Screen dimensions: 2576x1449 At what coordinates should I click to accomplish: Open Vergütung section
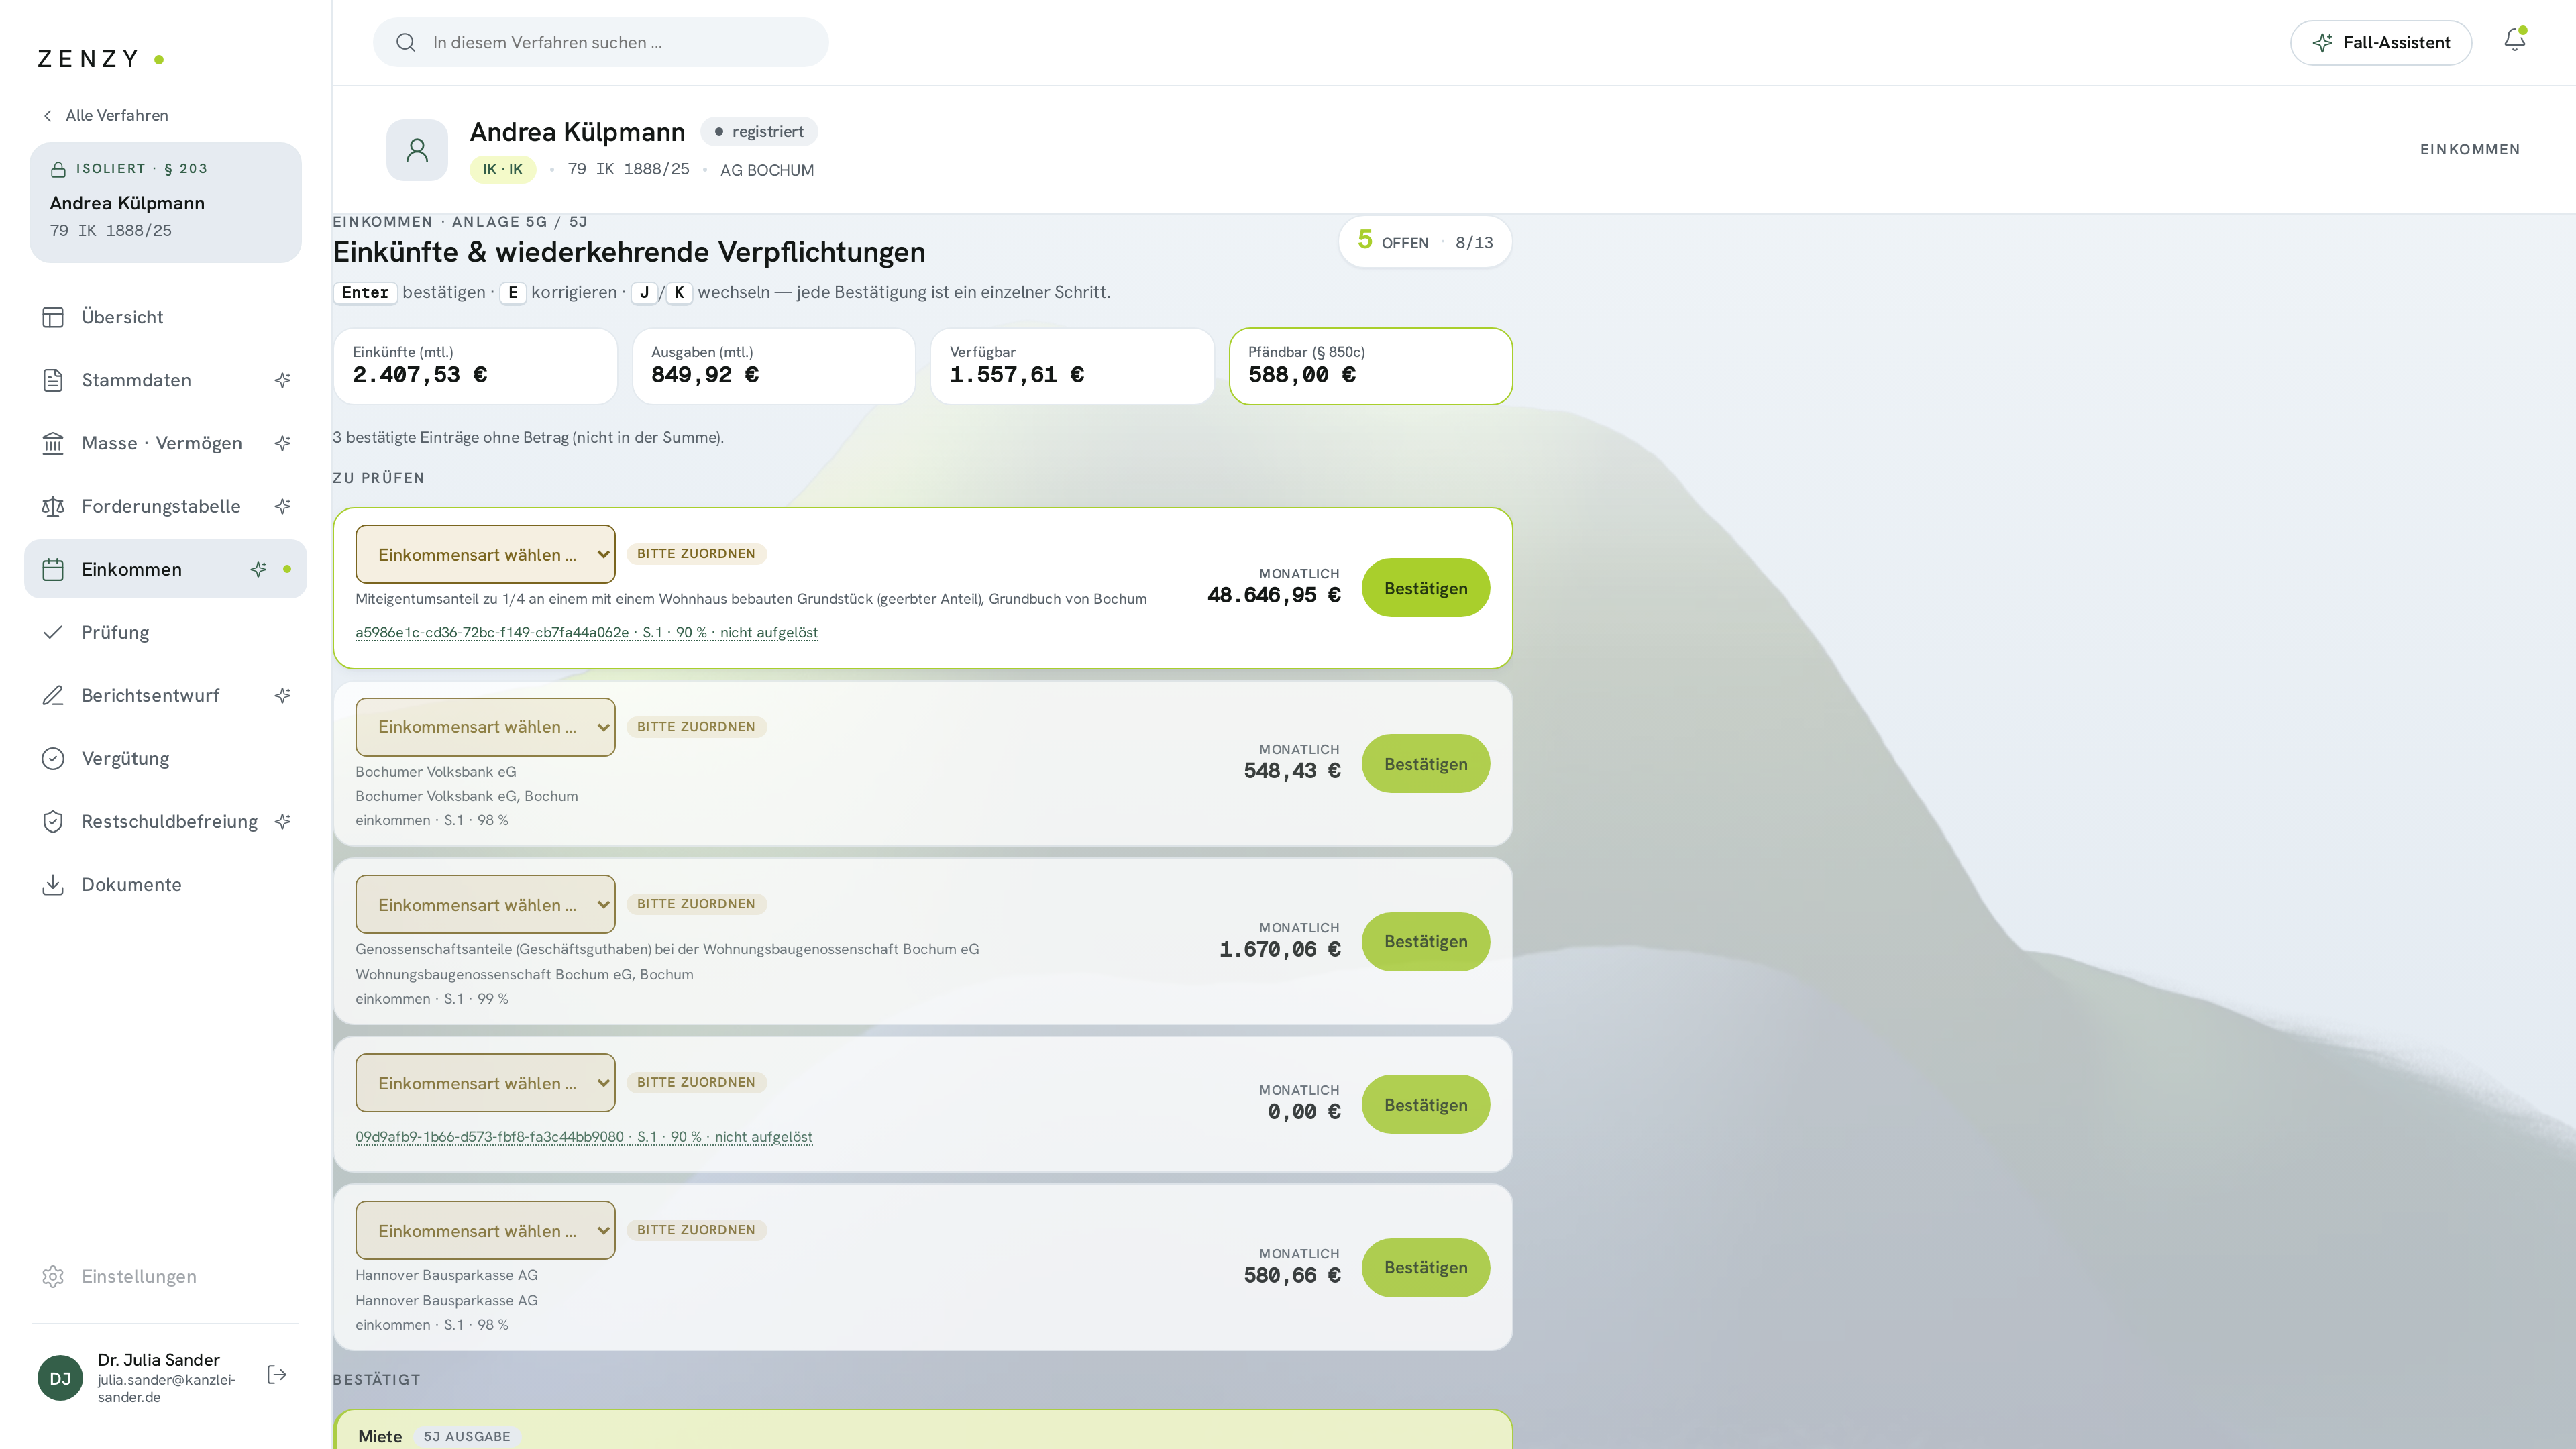(x=165, y=758)
